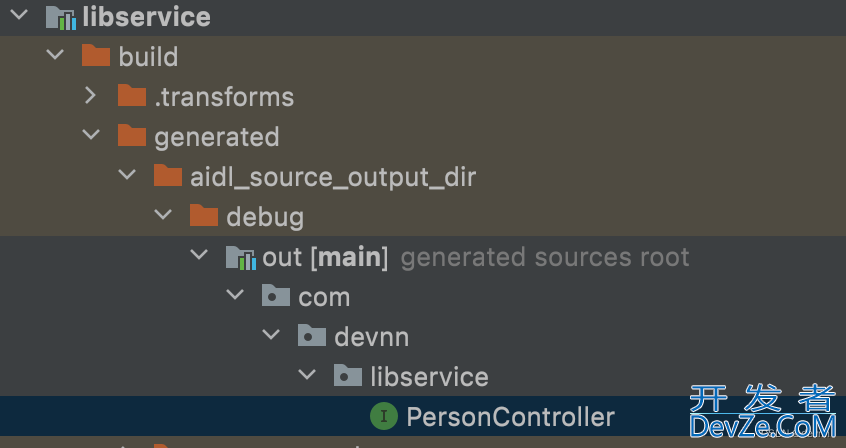The image size is (846, 448).
Task: Click the libservice module icon
Action: pos(60,17)
